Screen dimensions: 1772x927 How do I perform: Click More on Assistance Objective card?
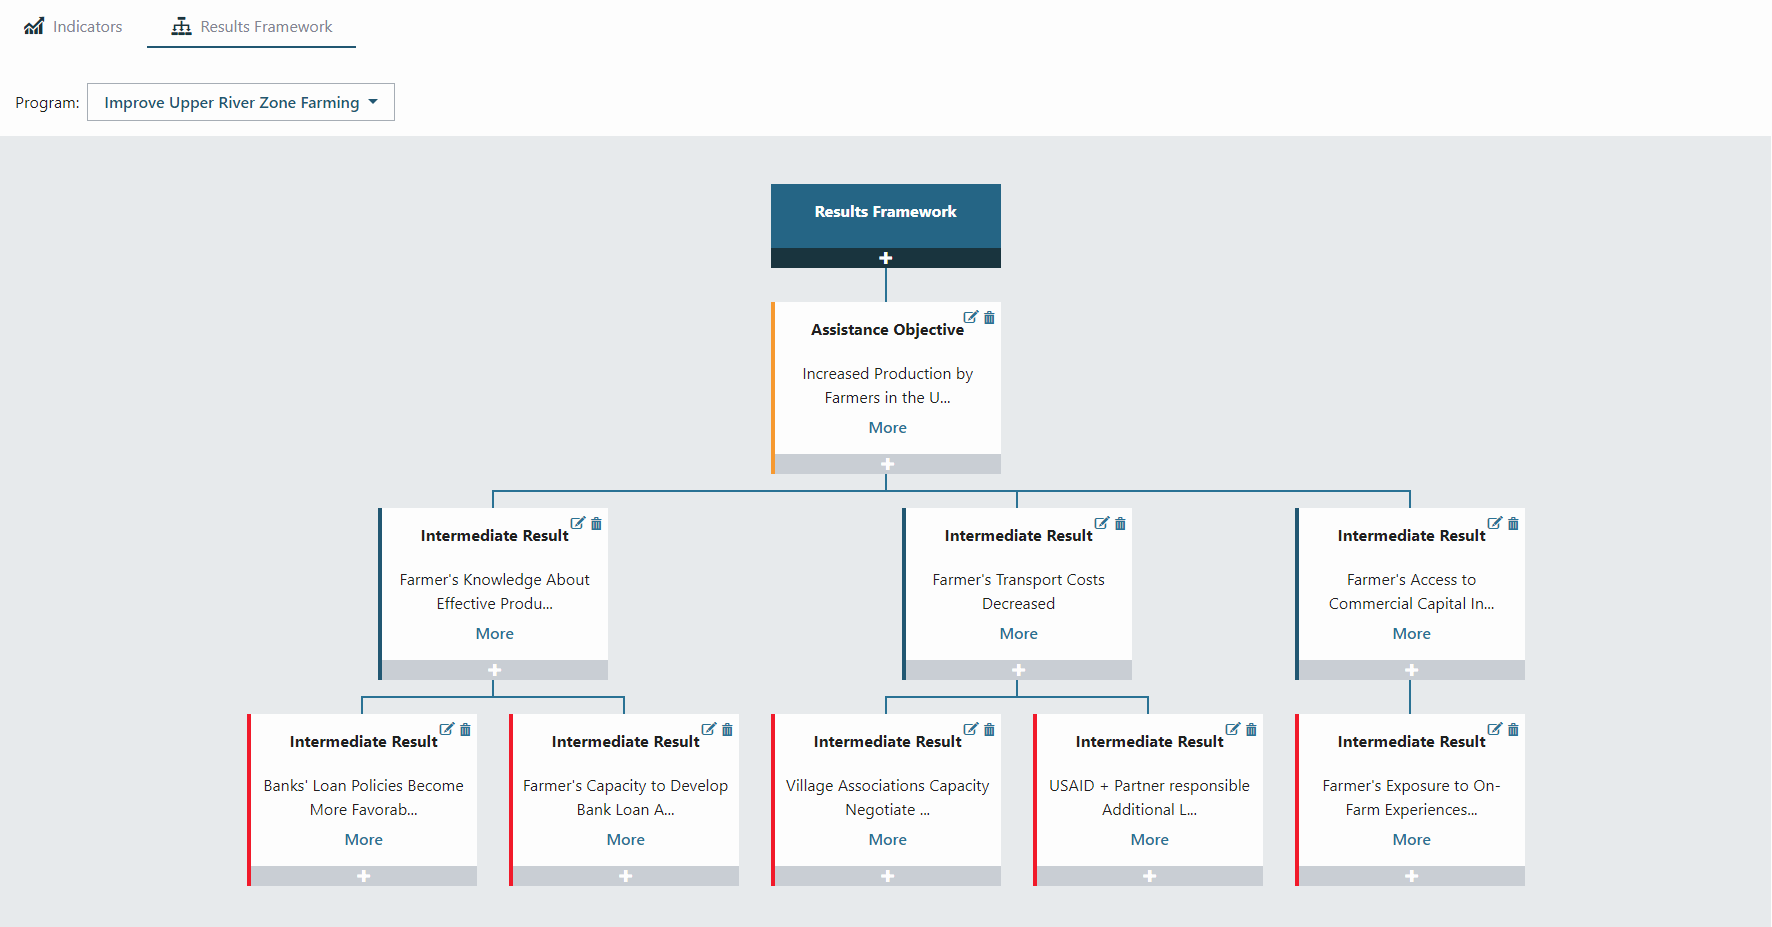(x=887, y=428)
